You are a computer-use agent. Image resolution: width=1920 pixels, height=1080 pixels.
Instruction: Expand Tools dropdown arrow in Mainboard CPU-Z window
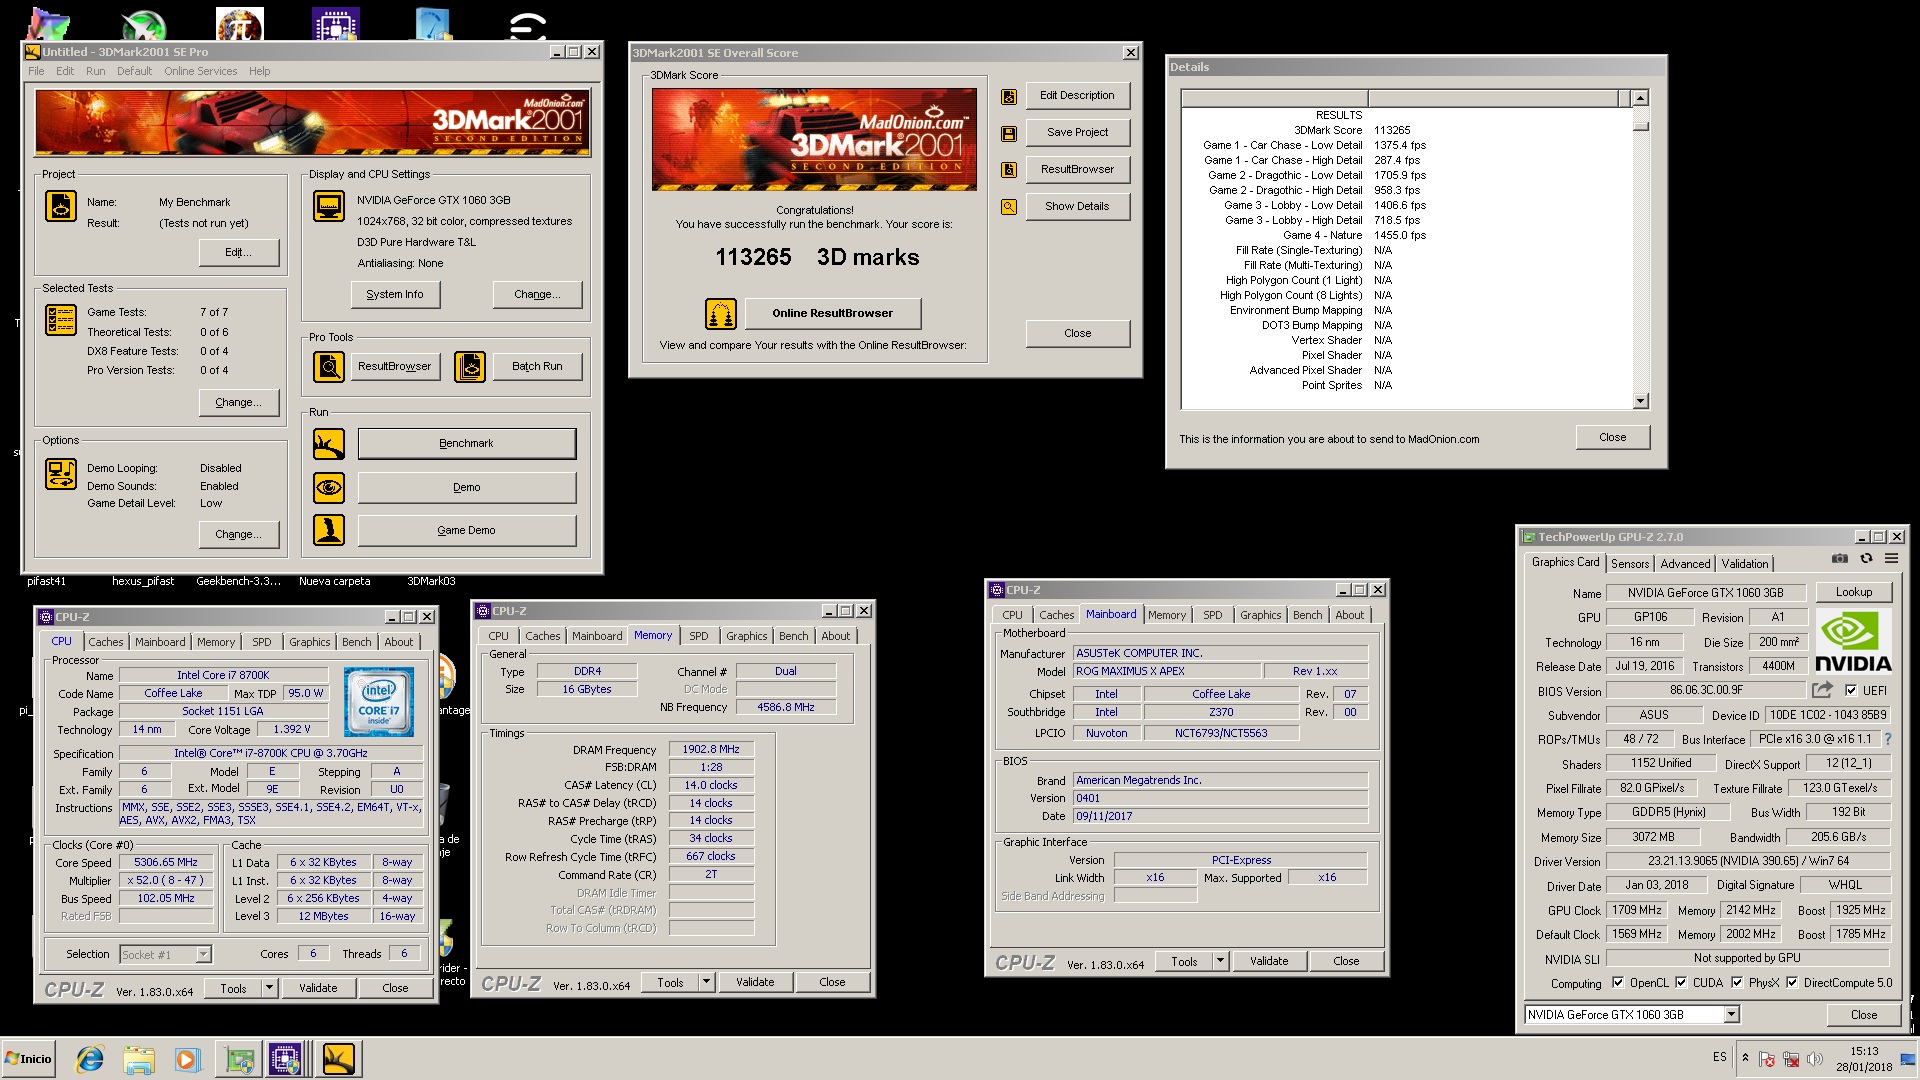click(1220, 961)
